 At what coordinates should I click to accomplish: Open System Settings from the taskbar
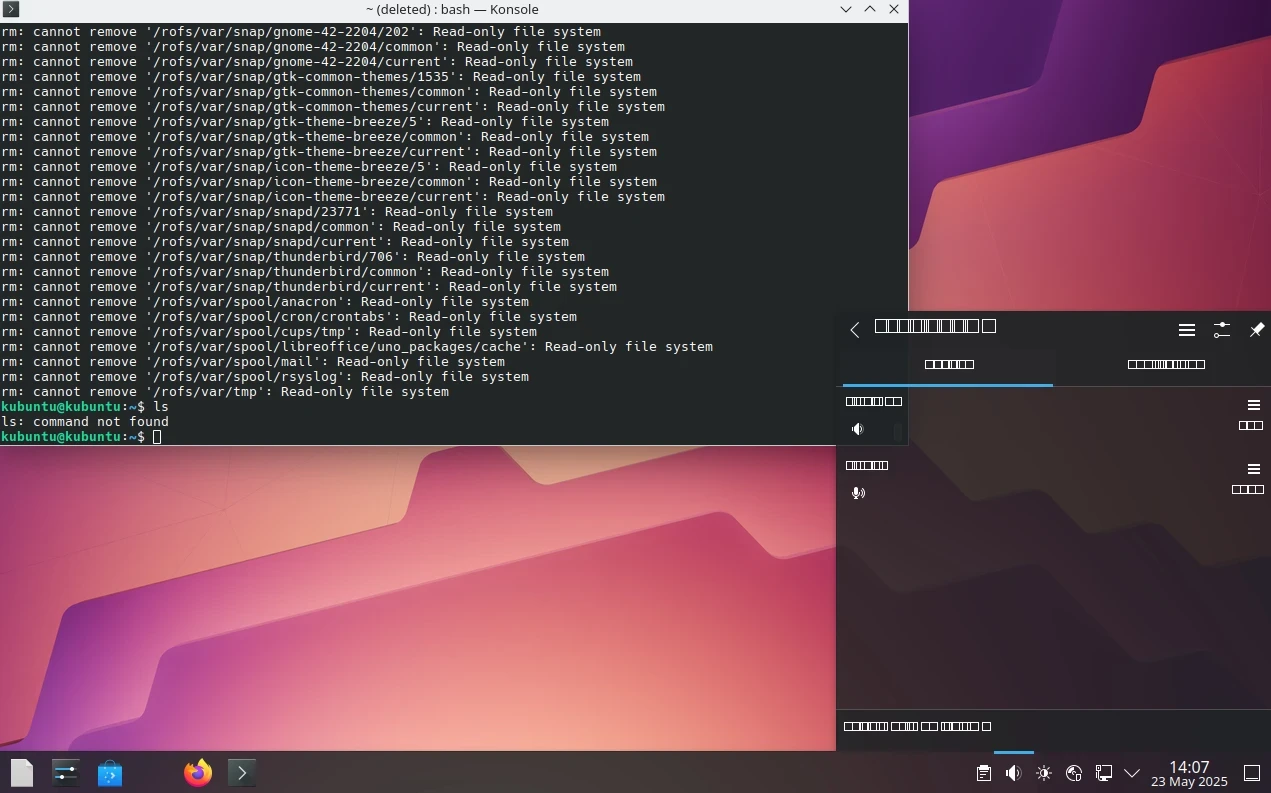[x=66, y=773]
